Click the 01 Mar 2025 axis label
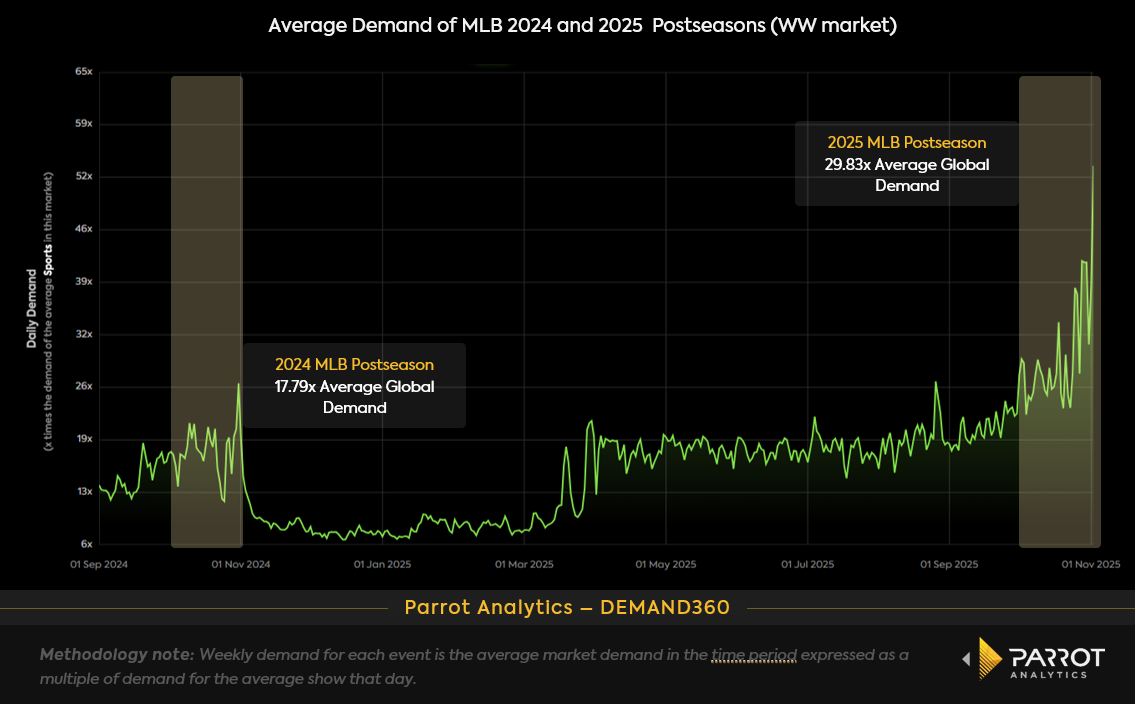The image size is (1135, 704). [525, 564]
